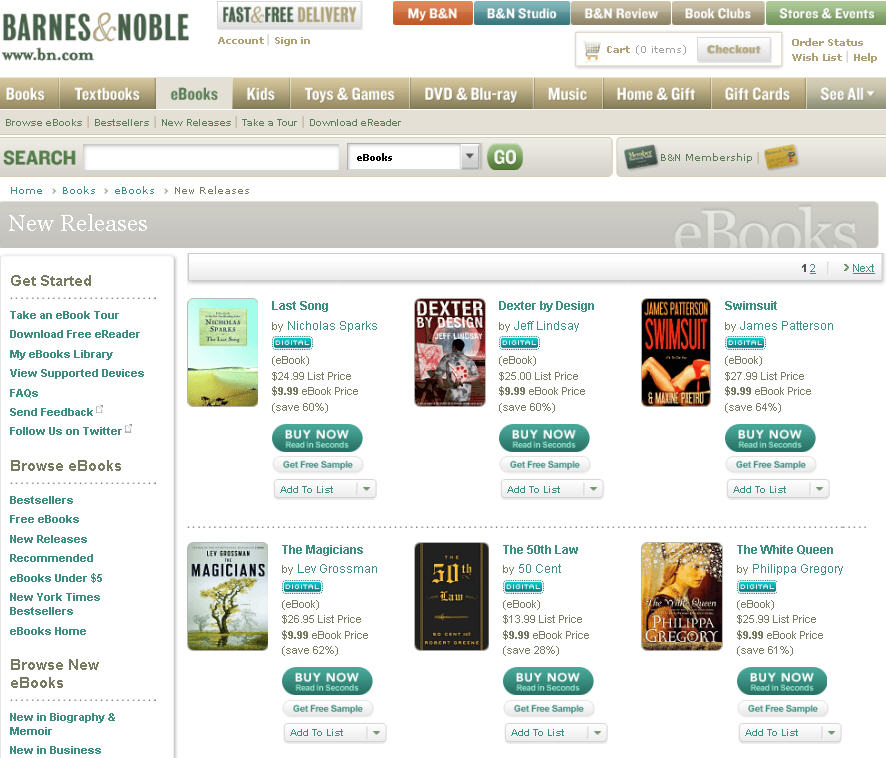The height and width of the screenshot is (758, 886).
Task: Click Download eReader in sub-navigation
Action: pos(355,123)
